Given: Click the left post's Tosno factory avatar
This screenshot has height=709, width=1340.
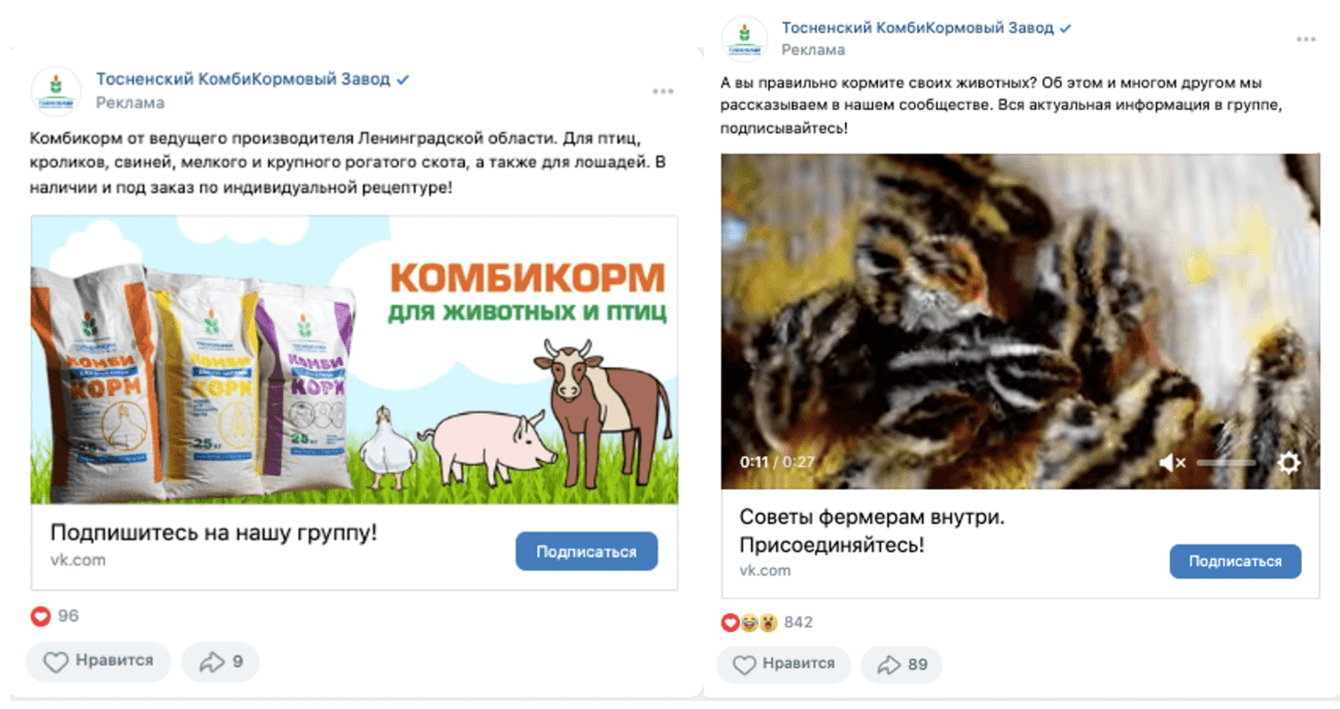Looking at the screenshot, I should click(x=56, y=90).
